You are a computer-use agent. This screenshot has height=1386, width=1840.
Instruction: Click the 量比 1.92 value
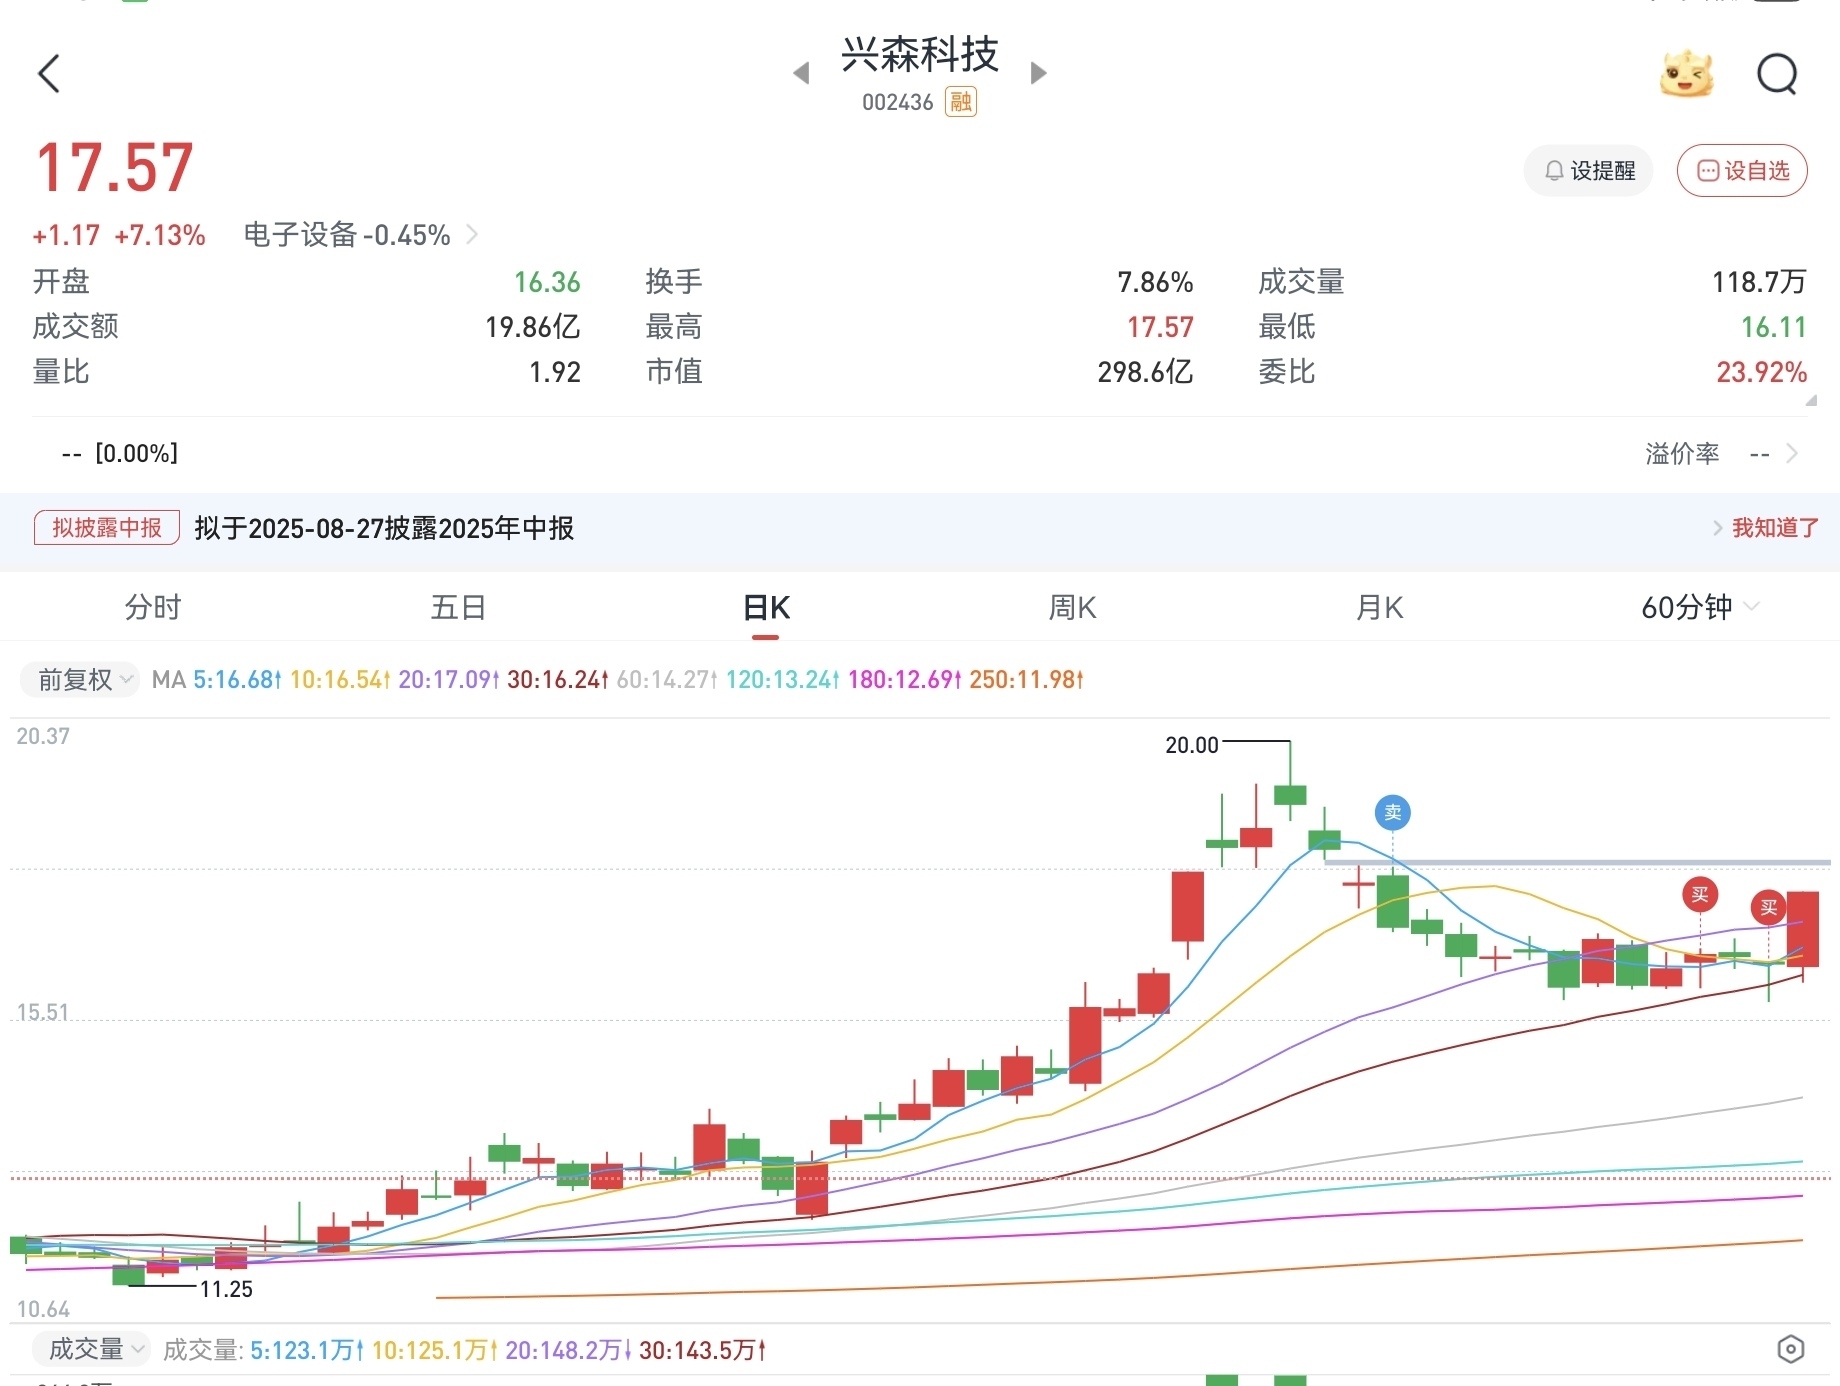(555, 372)
